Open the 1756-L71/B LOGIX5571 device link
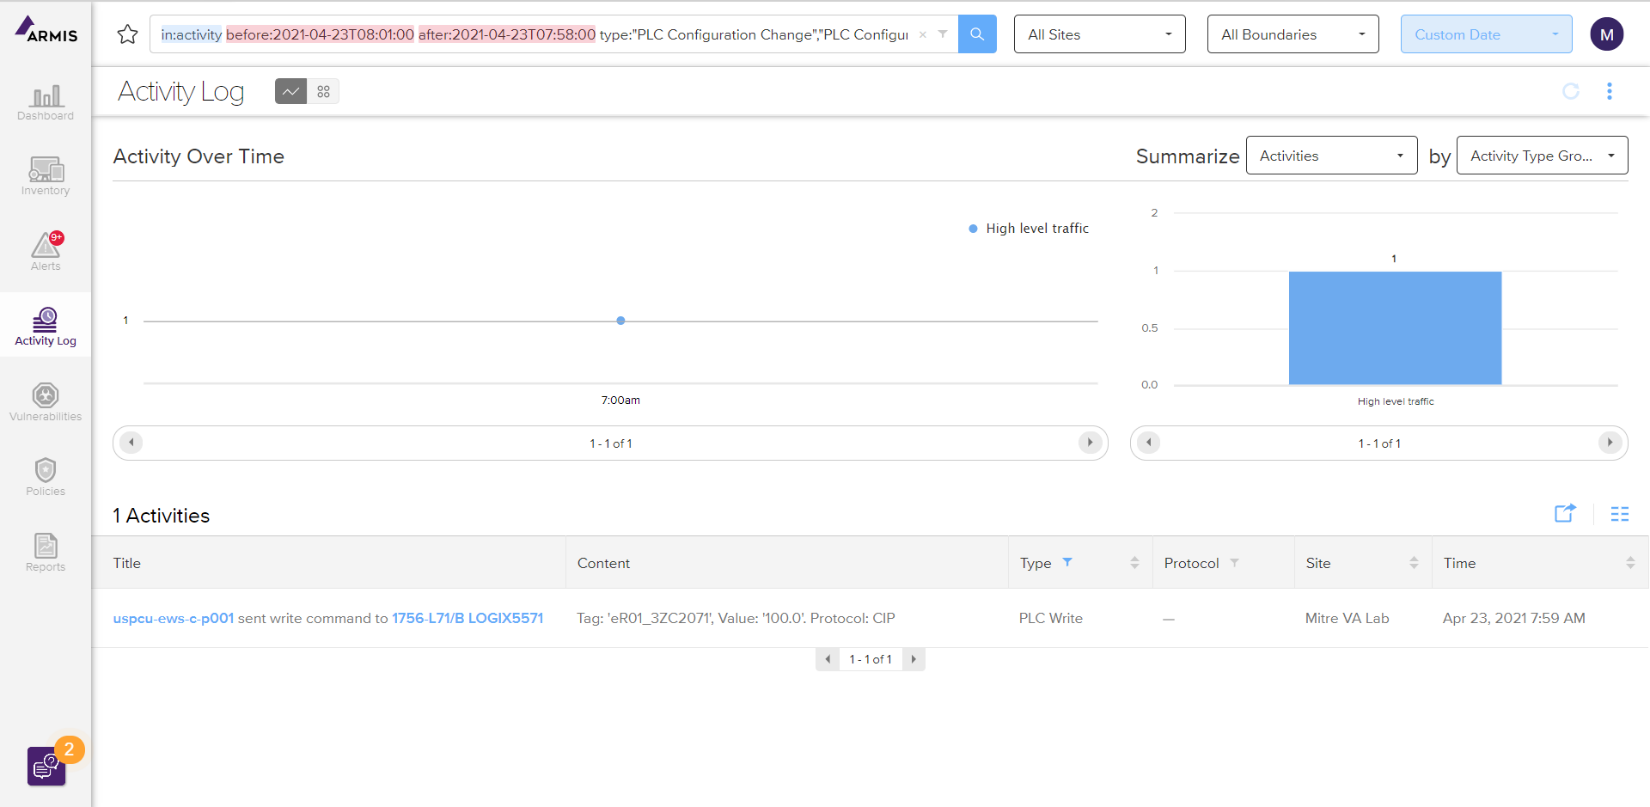This screenshot has width=1650, height=807. coord(467,618)
